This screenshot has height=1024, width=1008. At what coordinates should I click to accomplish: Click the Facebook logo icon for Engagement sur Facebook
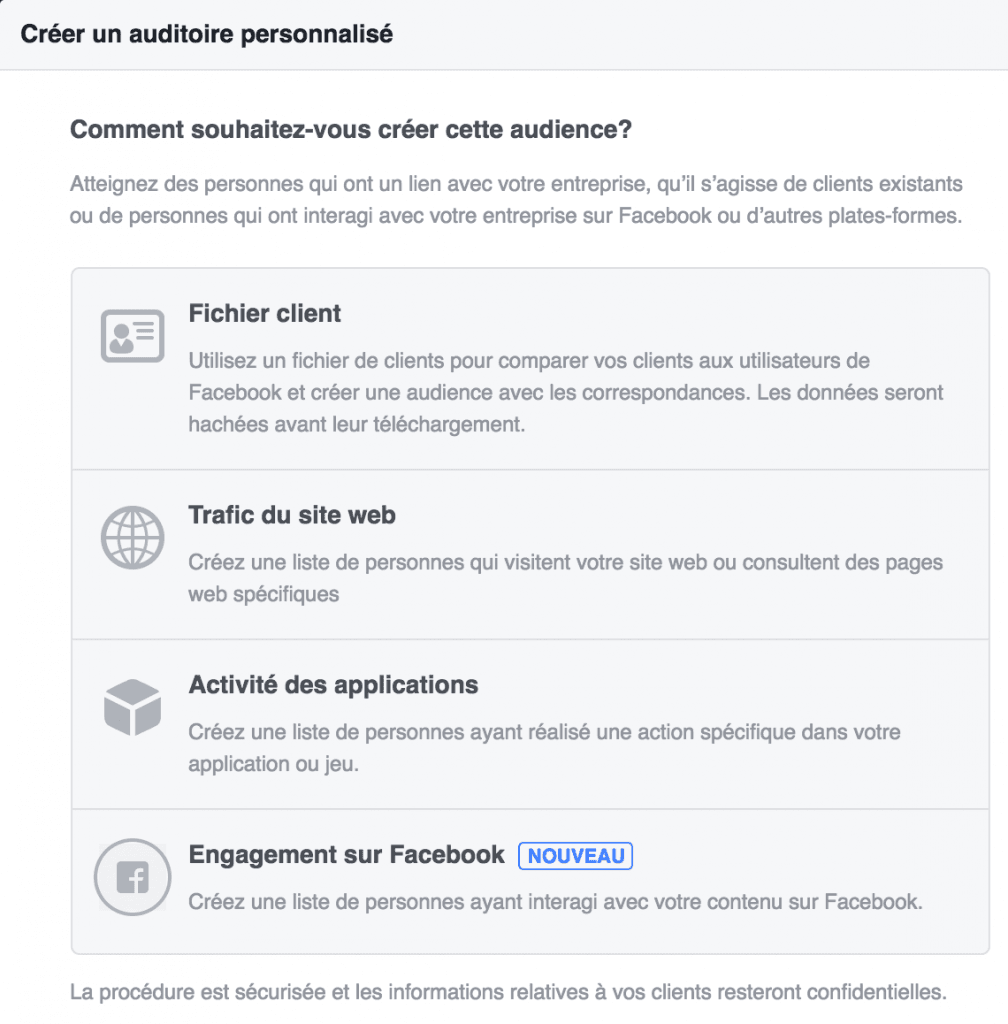132,878
